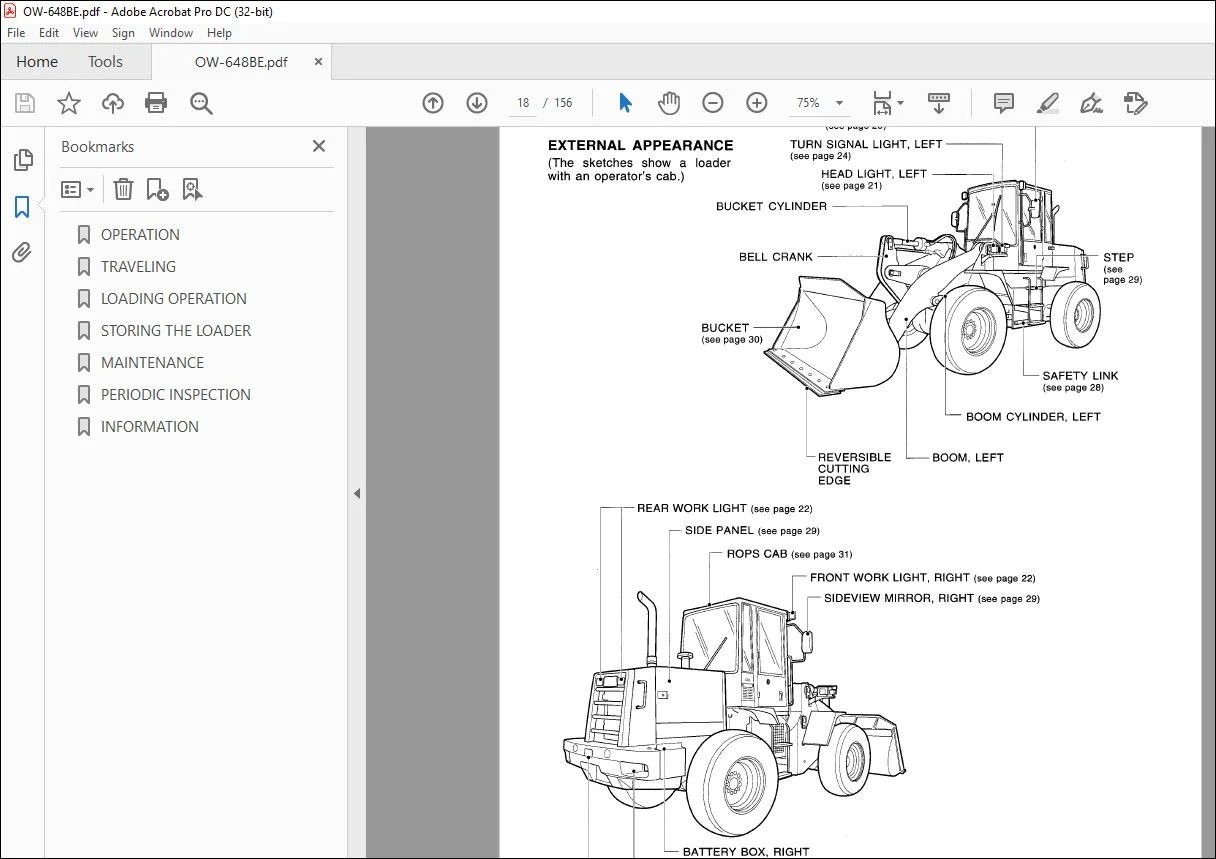Jump to the MAINTENANCE bookmark
This screenshot has height=859, width=1216.
152,362
